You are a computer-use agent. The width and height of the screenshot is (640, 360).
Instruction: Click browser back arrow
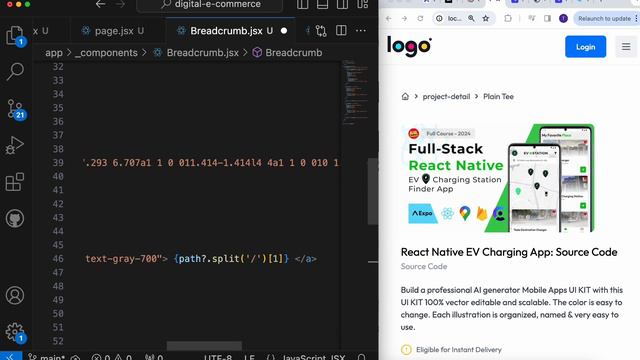(389, 18)
